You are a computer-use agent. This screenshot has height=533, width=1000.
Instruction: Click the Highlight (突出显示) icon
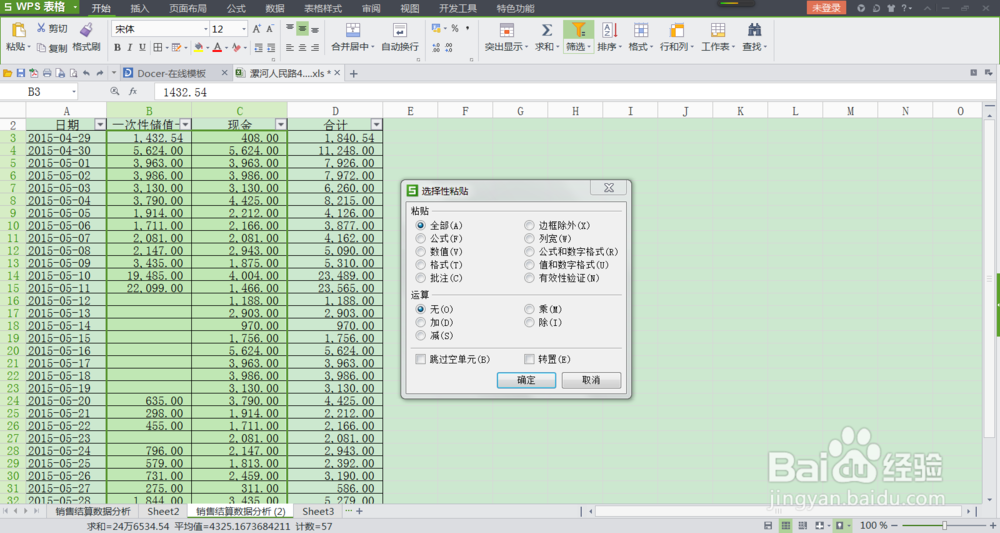[x=507, y=31]
